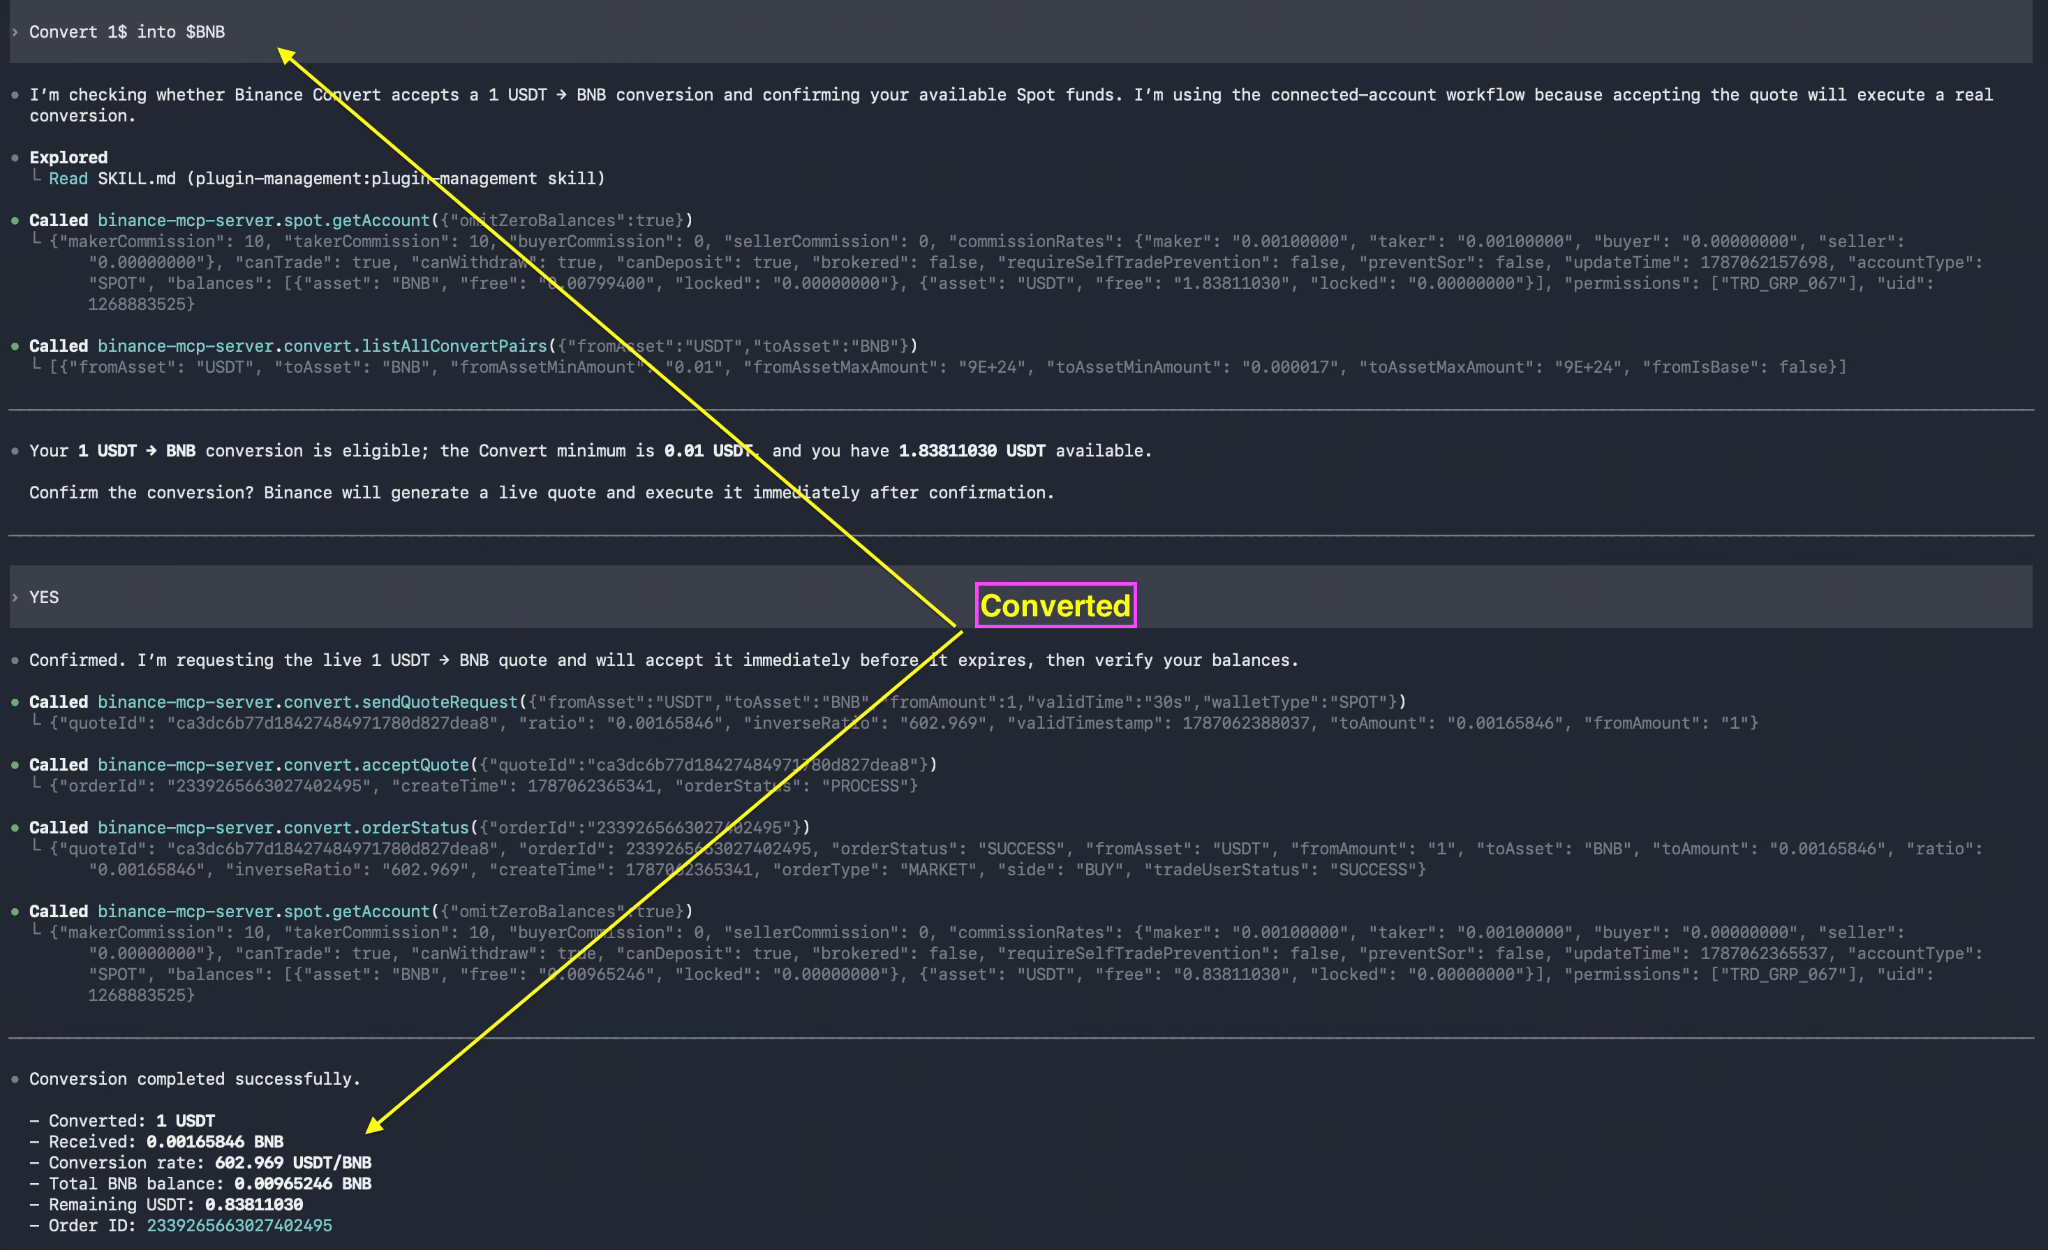The width and height of the screenshot is (2048, 1250).
Task: Click the '0.01 USDT' Convert minimum value
Action: click(x=708, y=451)
